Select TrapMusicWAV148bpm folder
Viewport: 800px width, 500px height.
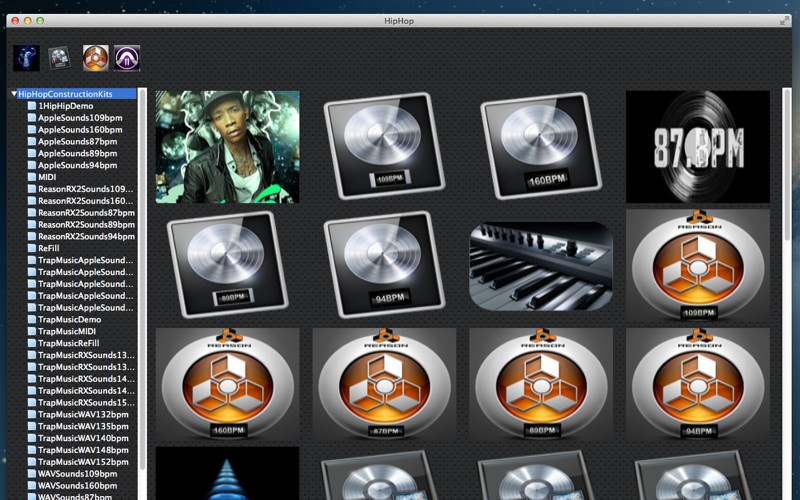click(83, 450)
